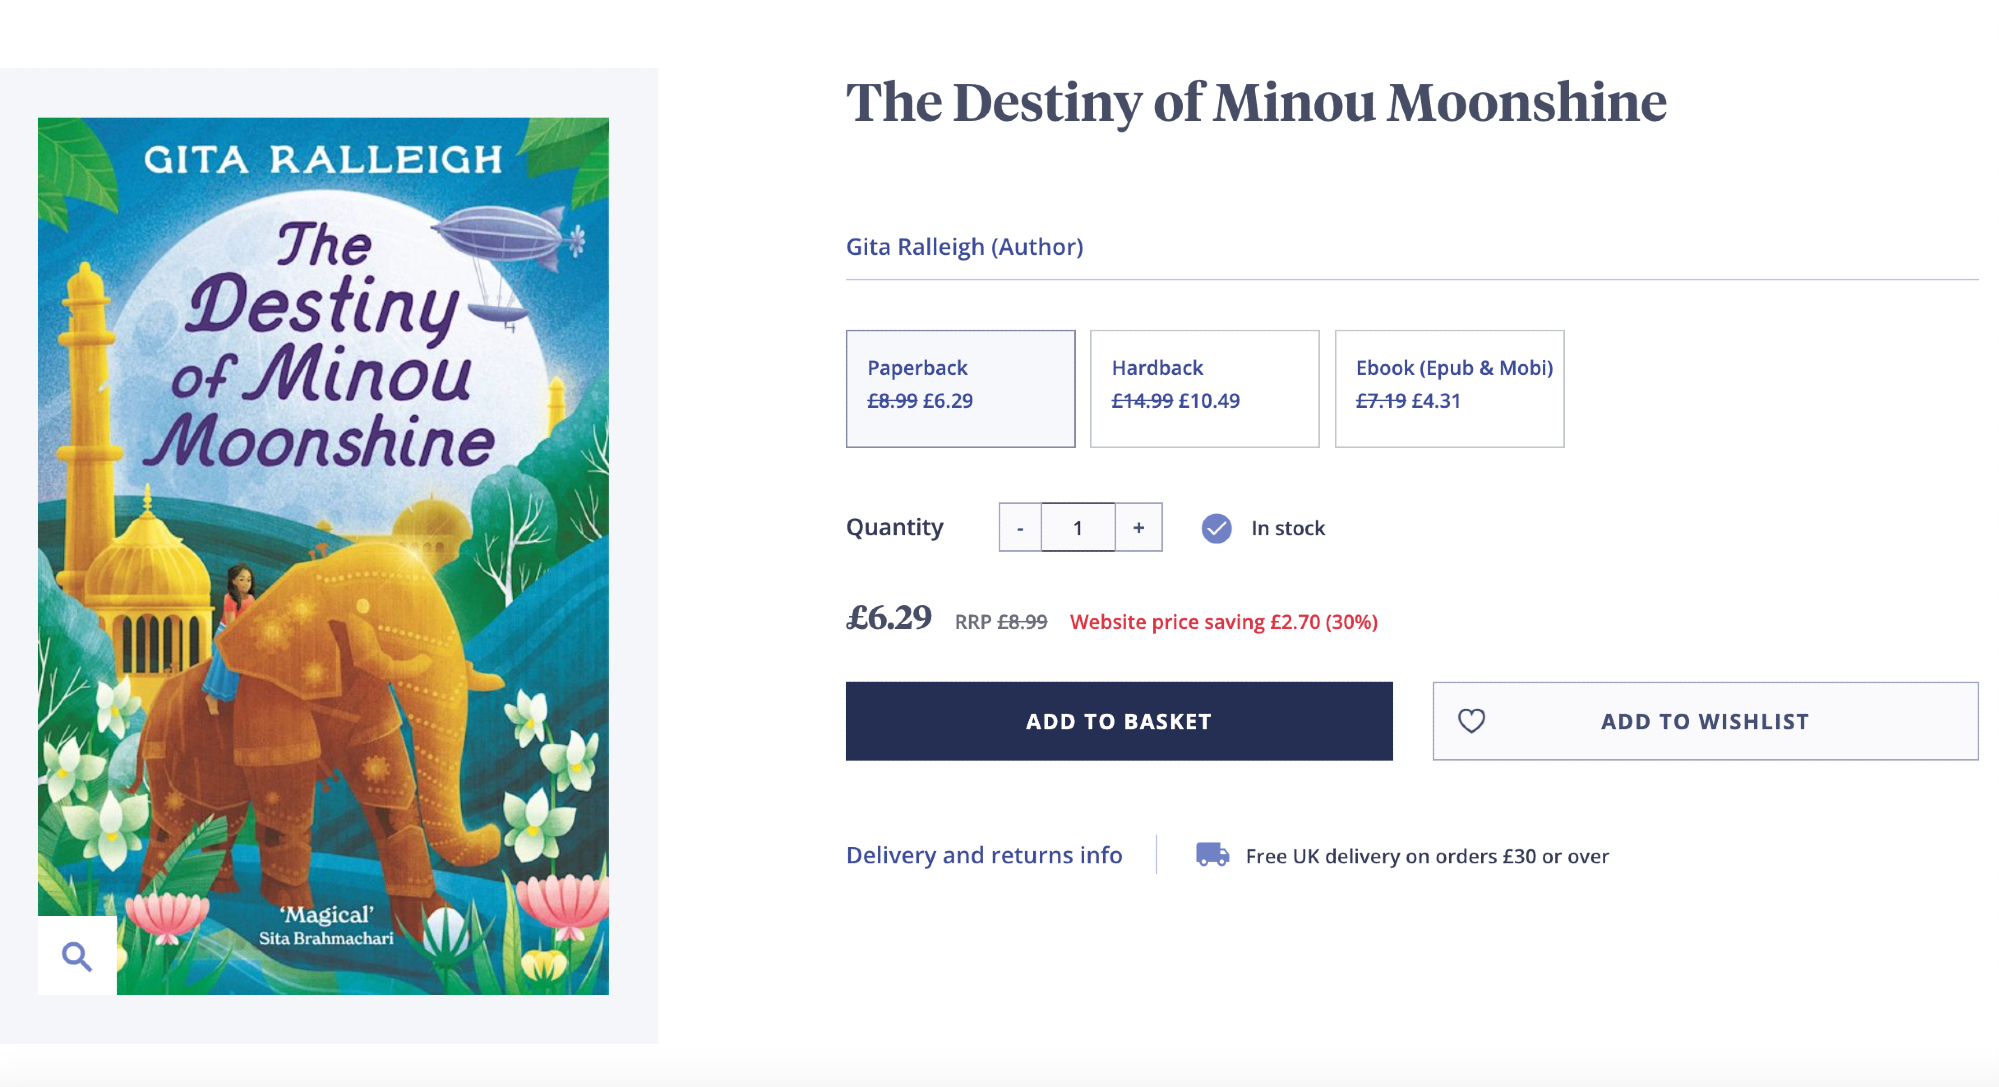1999x1087 pixels.
Task: Click the Add to Wishlist label
Action: [x=1704, y=722]
